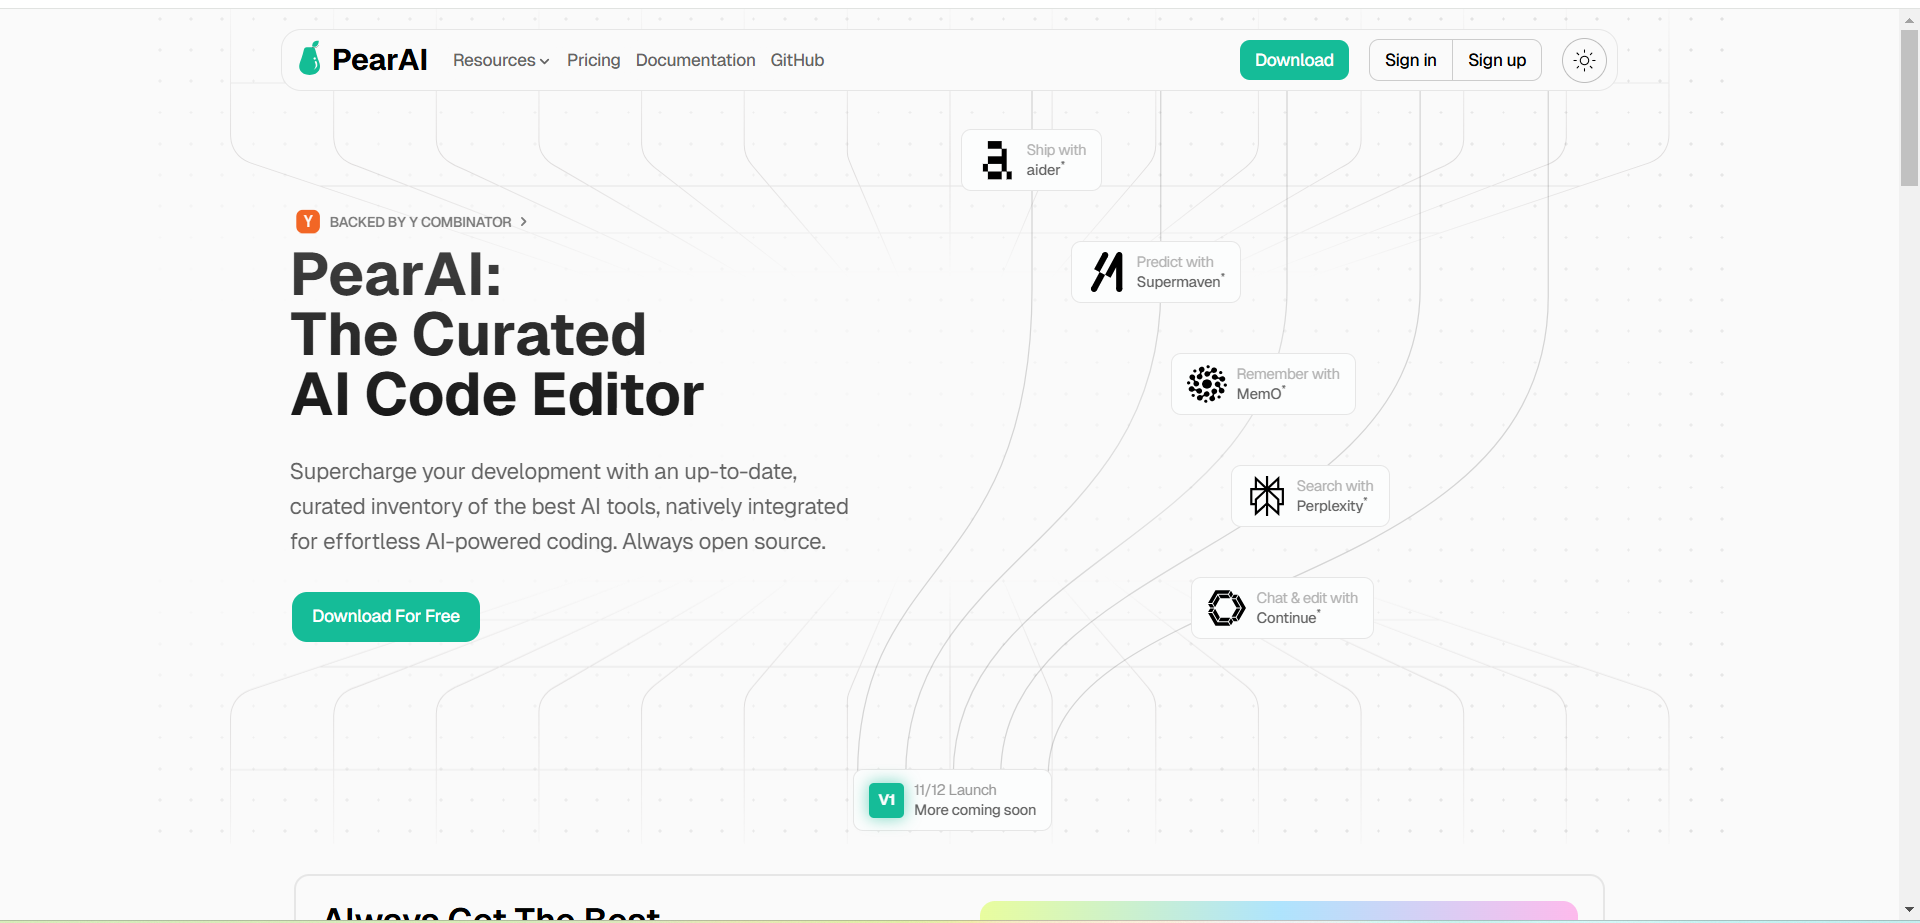This screenshot has width=1920, height=923.
Task: Click the aider pixel logo icon
Action: pos(996,160)
